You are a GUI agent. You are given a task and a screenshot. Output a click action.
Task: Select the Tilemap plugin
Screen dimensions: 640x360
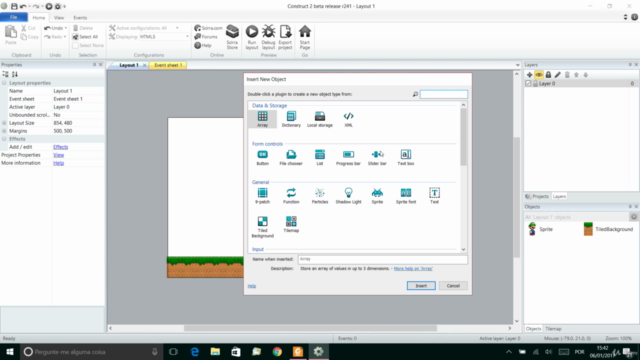291,224
